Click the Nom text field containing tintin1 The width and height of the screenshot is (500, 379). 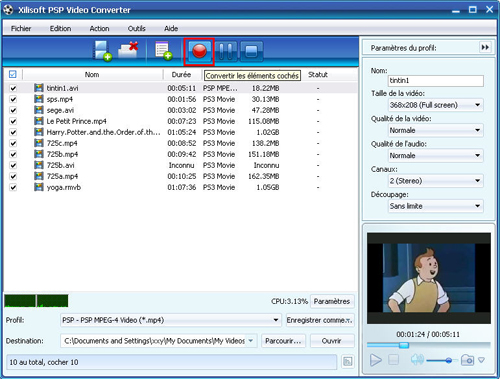pos(436,81)
